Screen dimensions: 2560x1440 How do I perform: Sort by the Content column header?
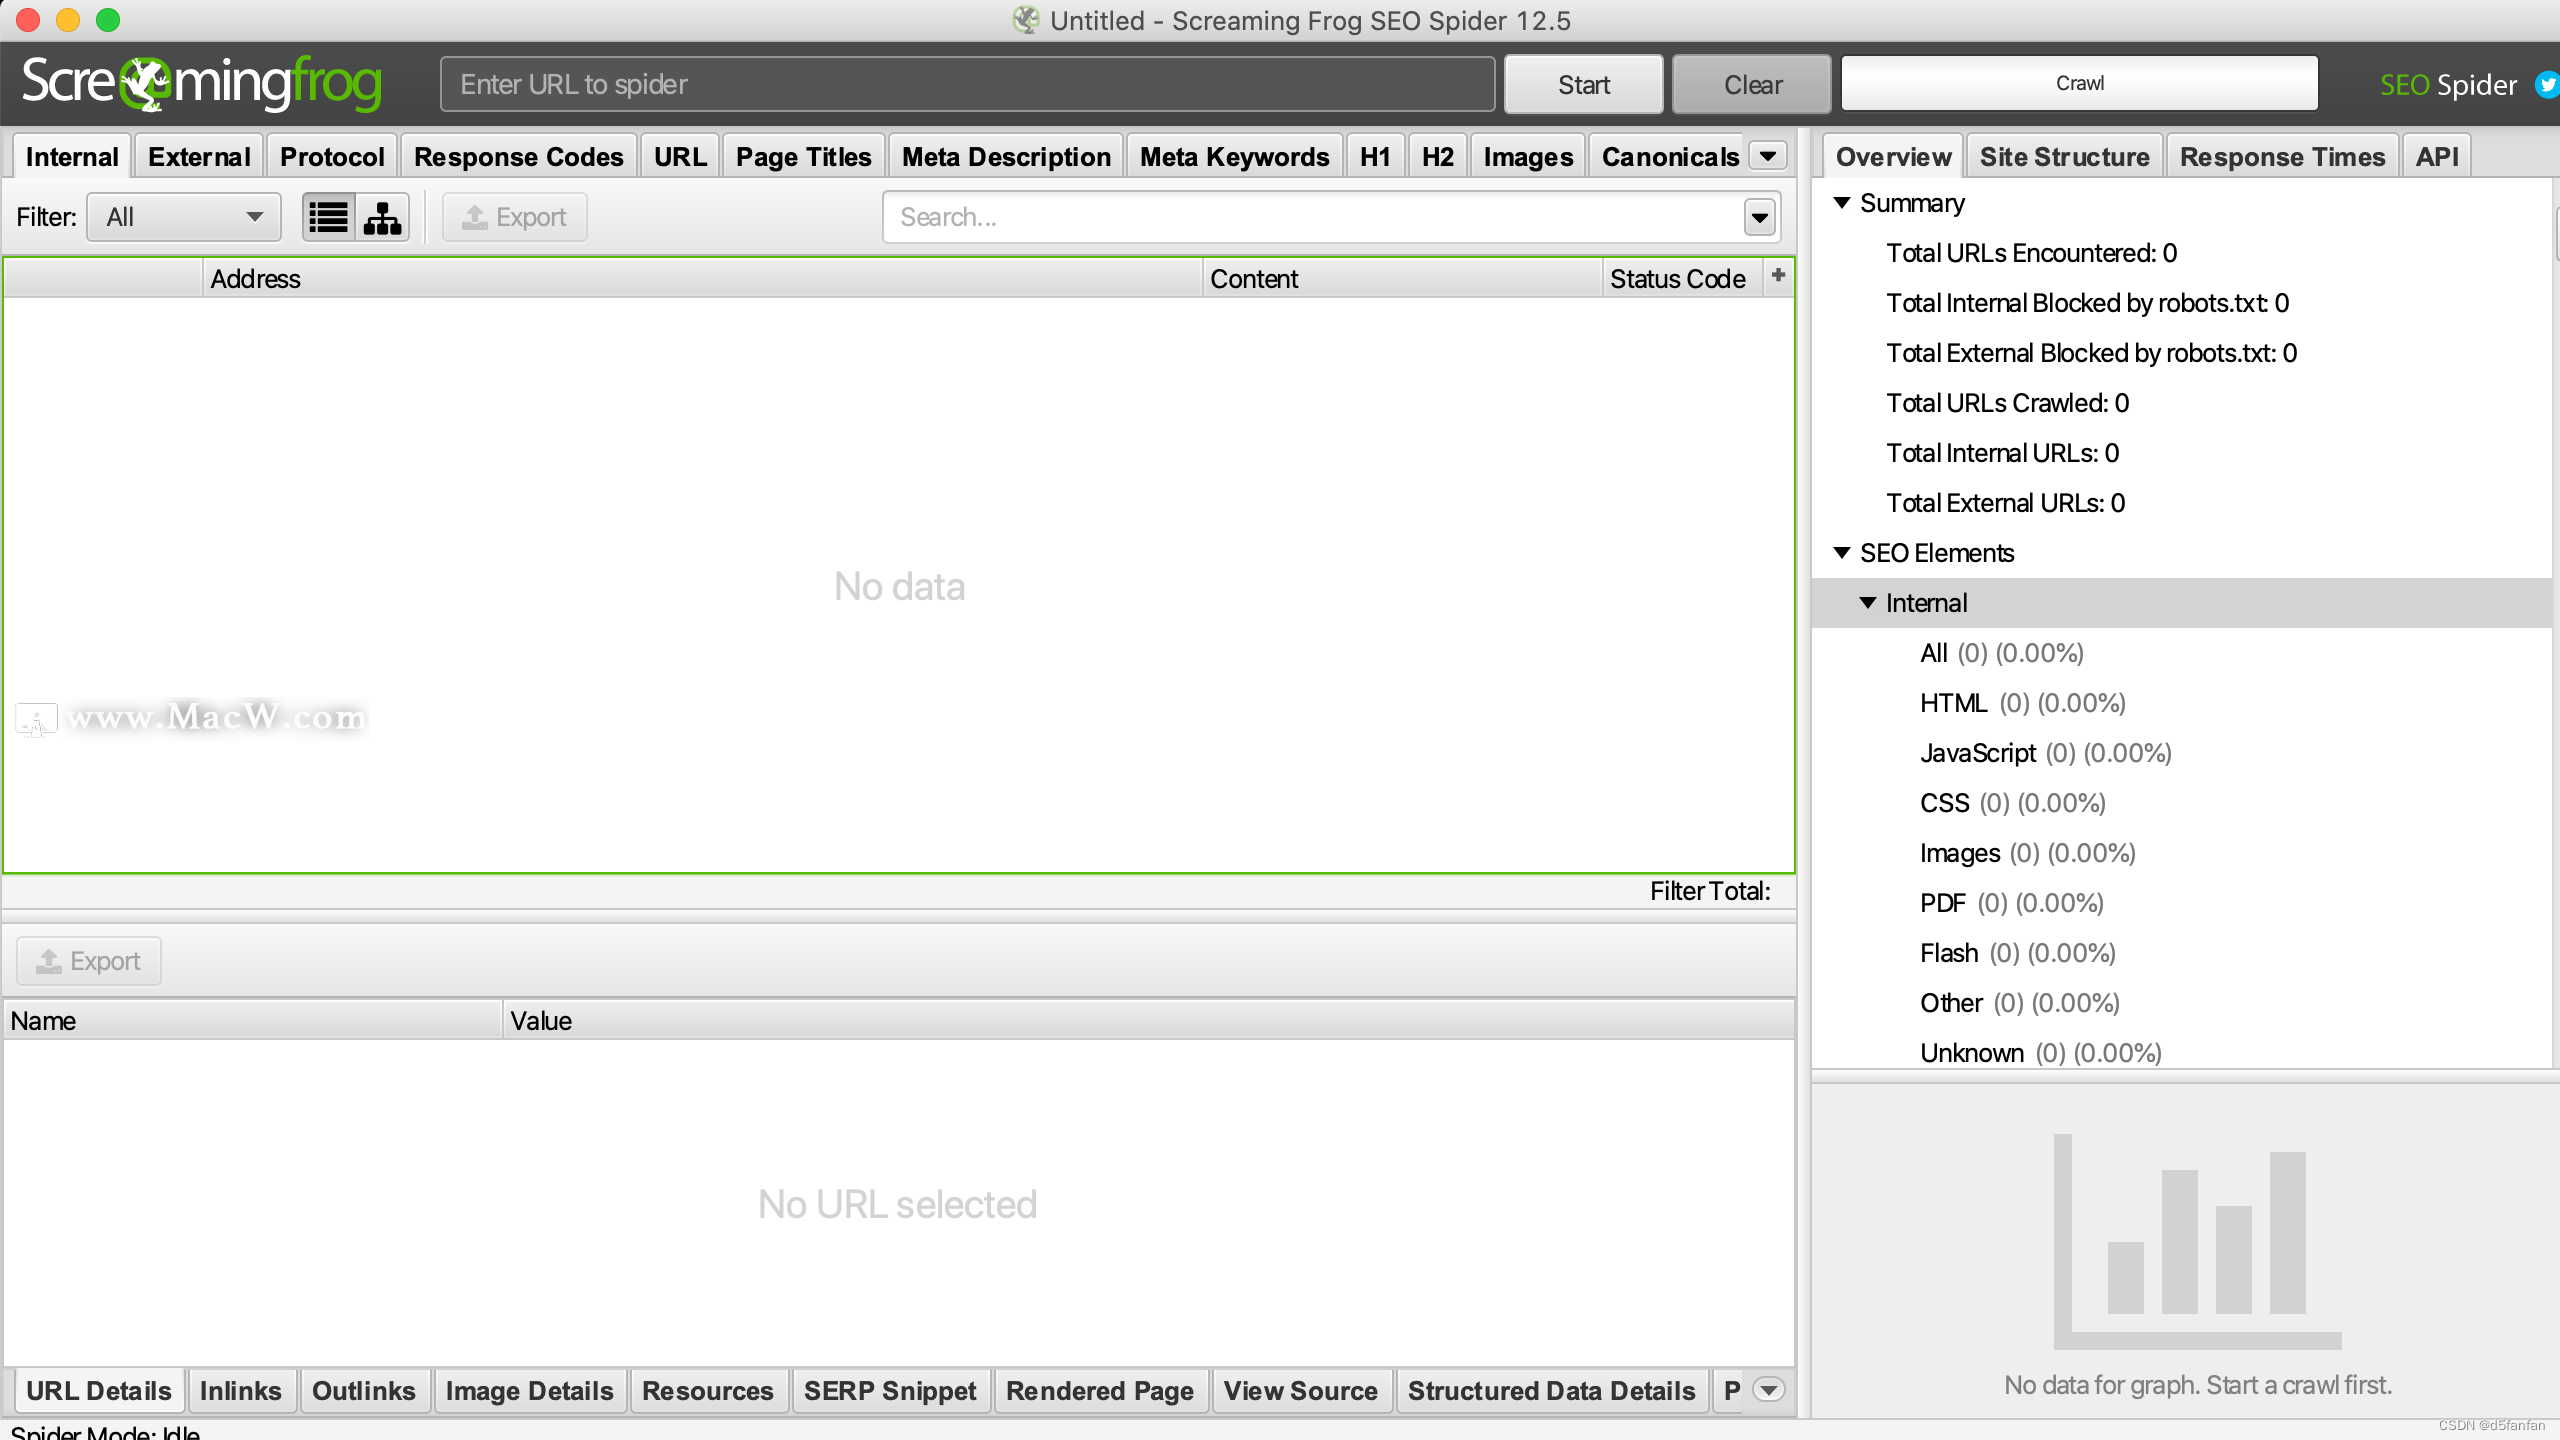[x=1402, y=279]
